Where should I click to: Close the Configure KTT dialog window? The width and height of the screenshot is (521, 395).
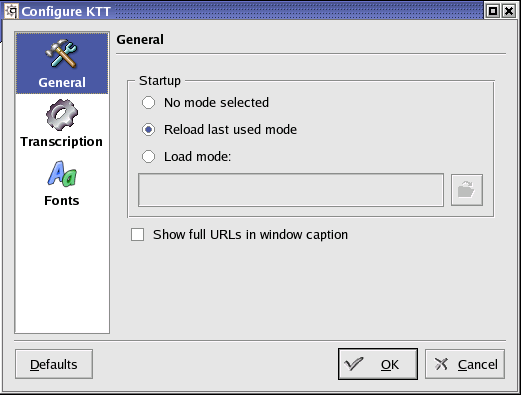point(509,11)
